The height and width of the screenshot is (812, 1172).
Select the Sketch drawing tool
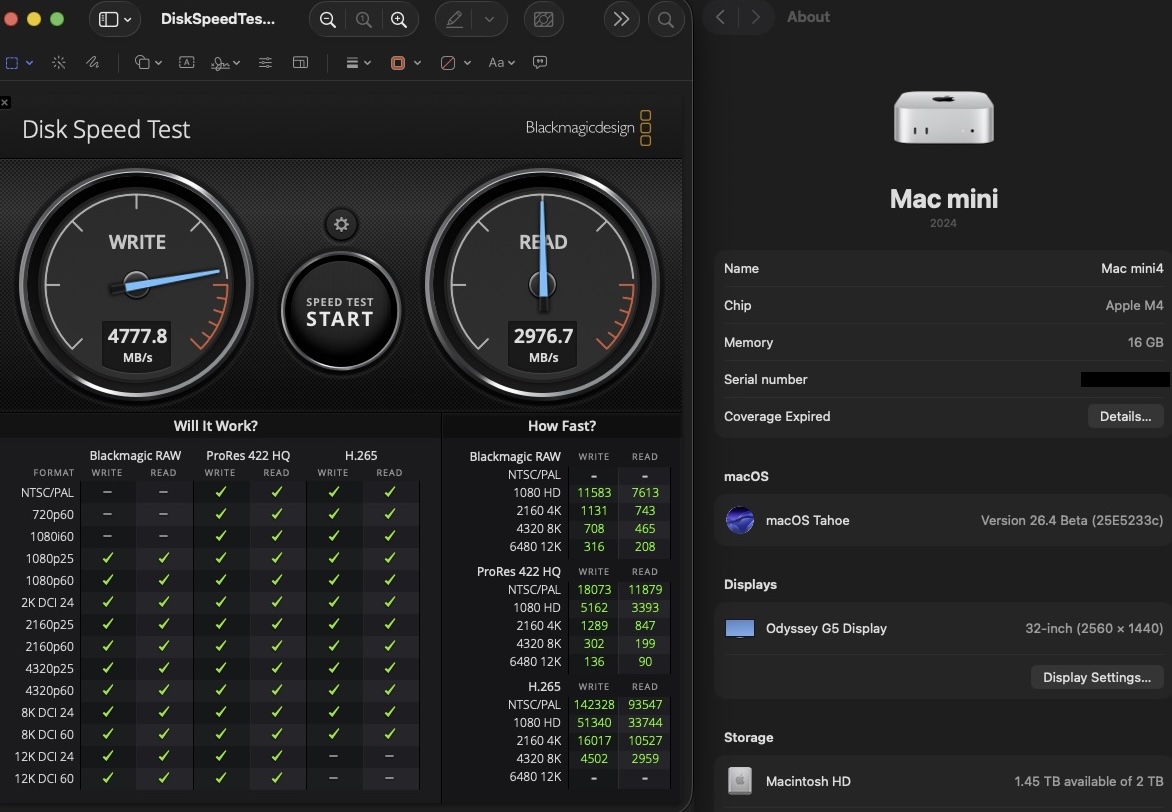click(x=92, y=63)
